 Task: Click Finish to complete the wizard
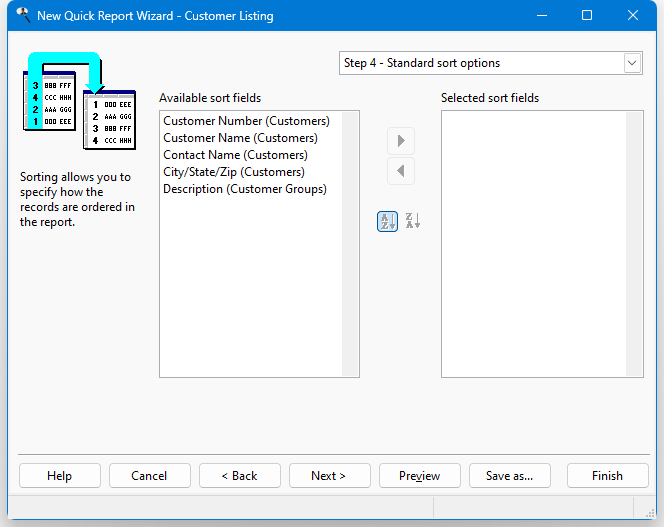(x=608, y=476)
